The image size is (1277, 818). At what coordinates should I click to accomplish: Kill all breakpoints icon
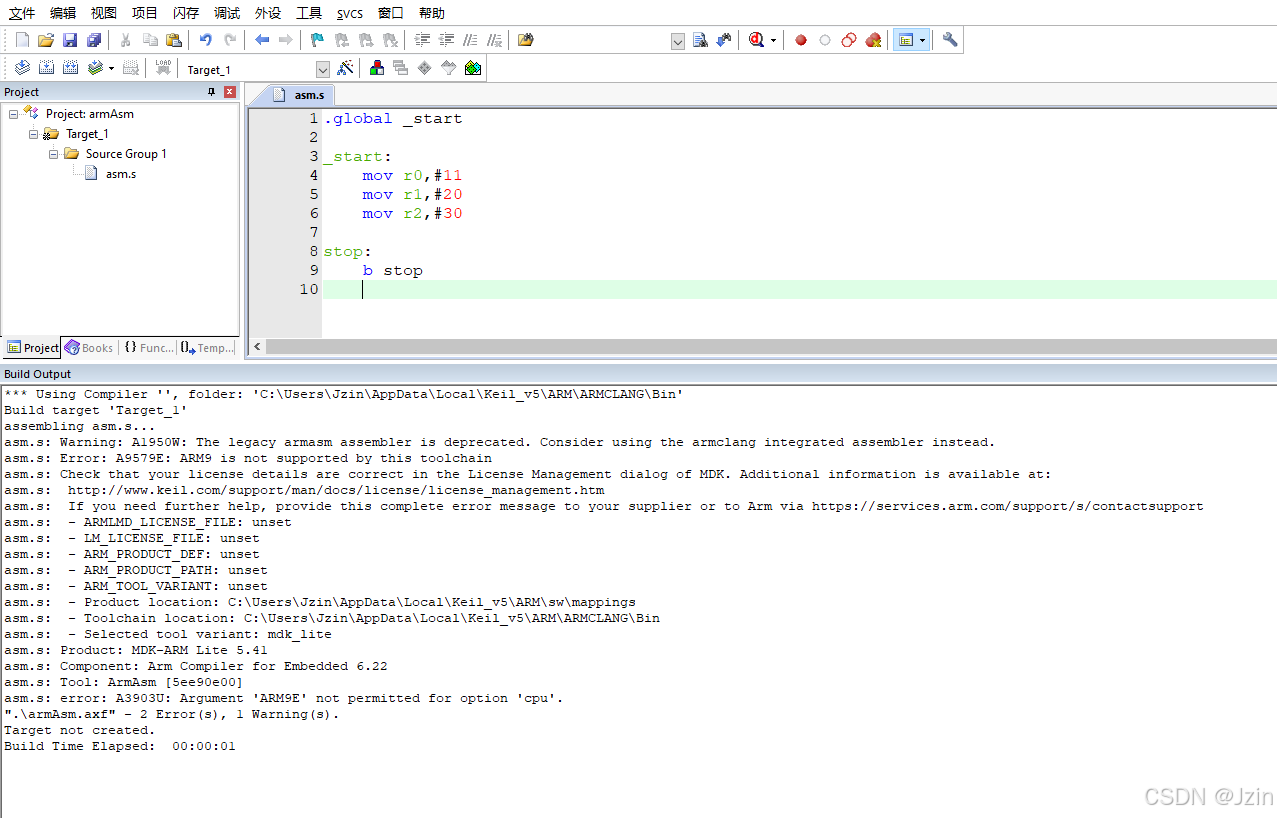click(x=873, y=40)
